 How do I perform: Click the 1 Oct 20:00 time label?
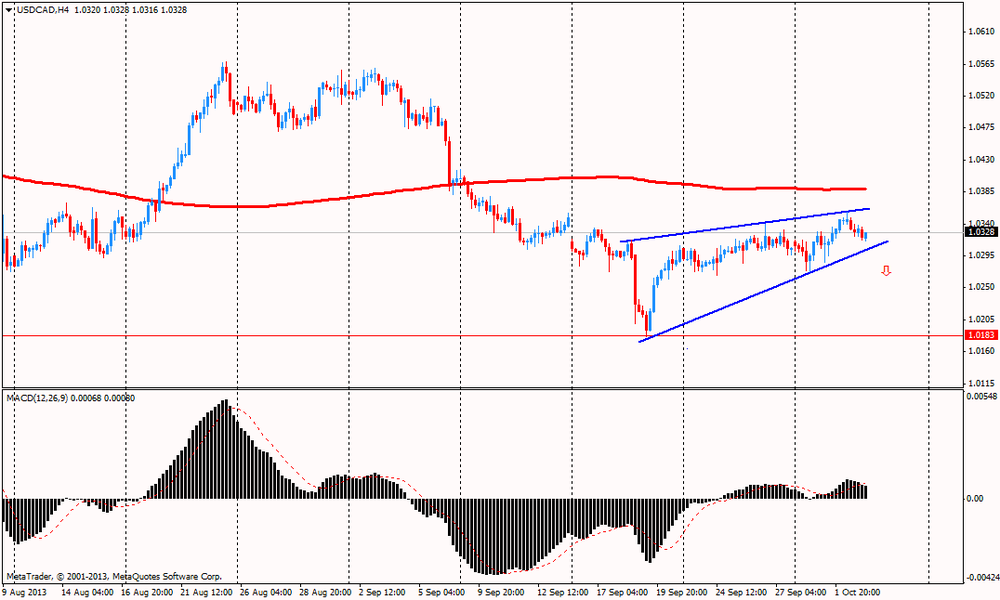coord(858,592)
